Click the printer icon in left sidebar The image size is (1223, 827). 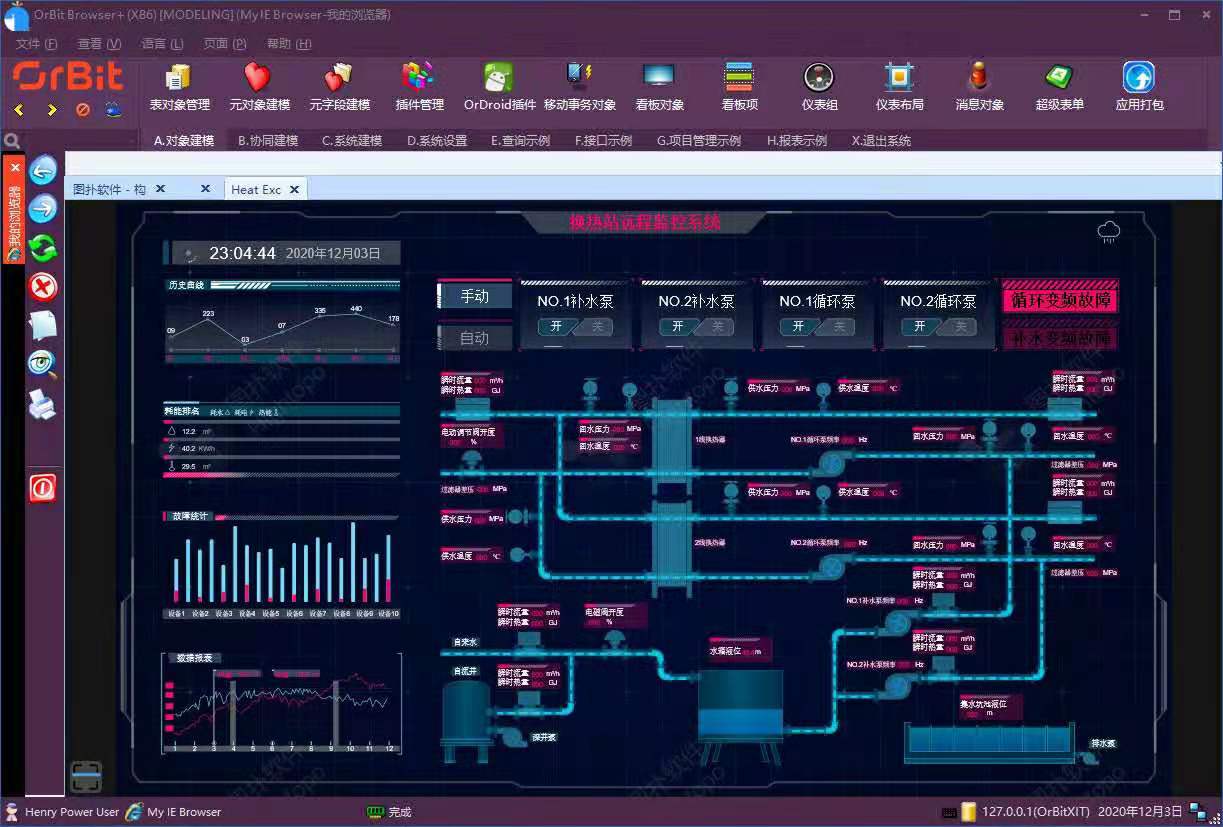pyautogui.click(x=43, y=405)
